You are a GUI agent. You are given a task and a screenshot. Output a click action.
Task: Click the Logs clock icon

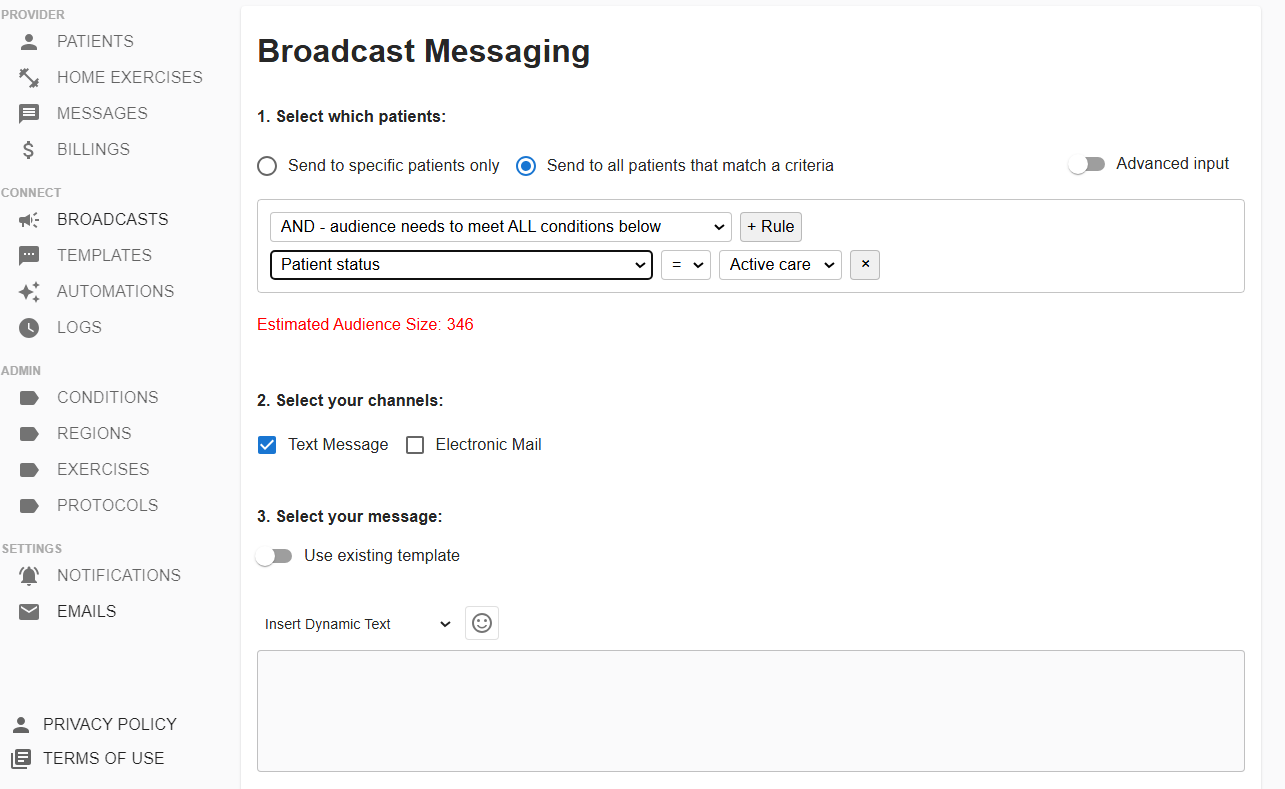coord(29,328)
